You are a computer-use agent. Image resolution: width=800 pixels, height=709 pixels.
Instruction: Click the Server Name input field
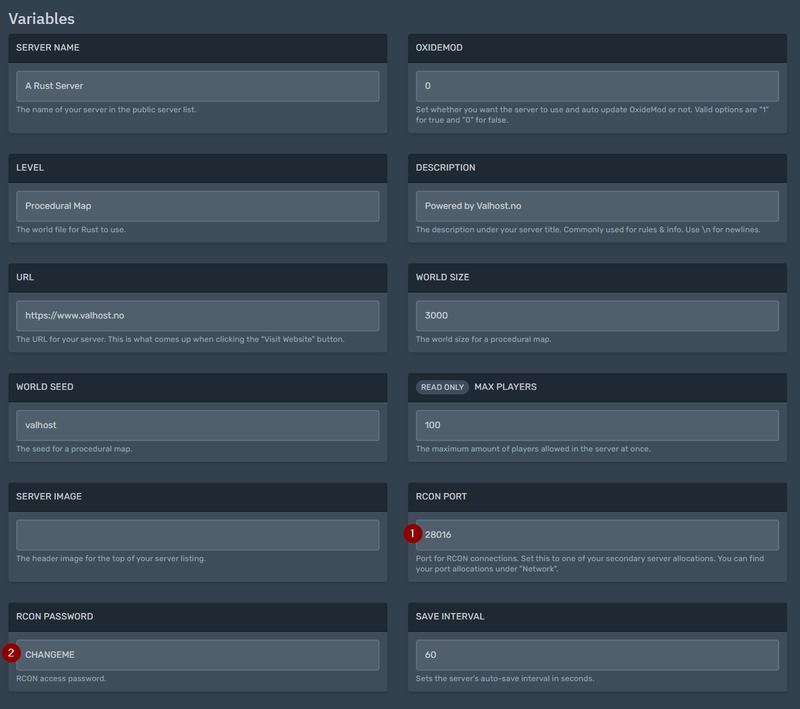point(197,86)
